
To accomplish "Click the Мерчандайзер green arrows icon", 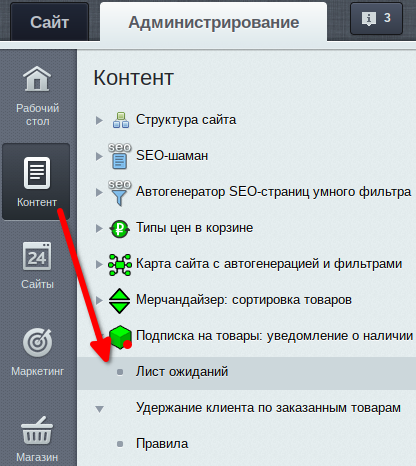I will [x=120, y=301].
